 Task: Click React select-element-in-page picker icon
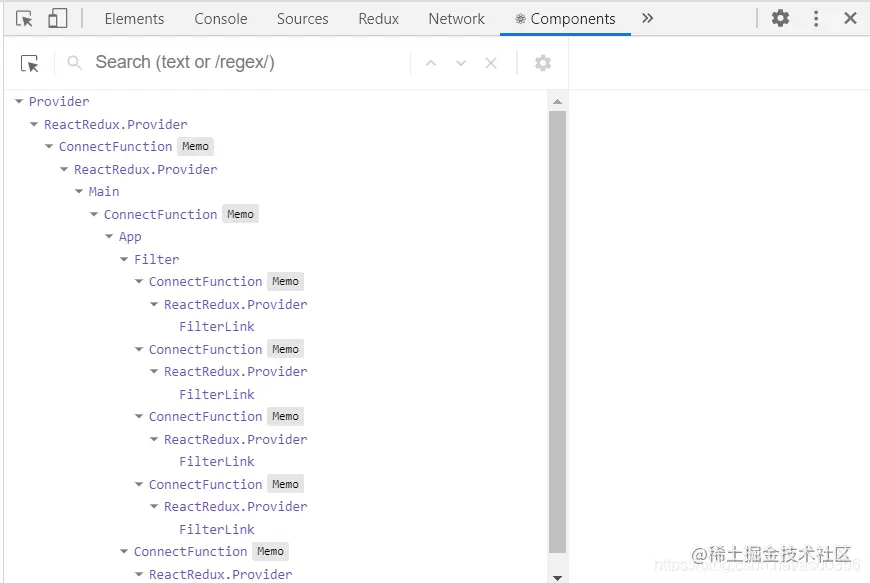(29, 63)
